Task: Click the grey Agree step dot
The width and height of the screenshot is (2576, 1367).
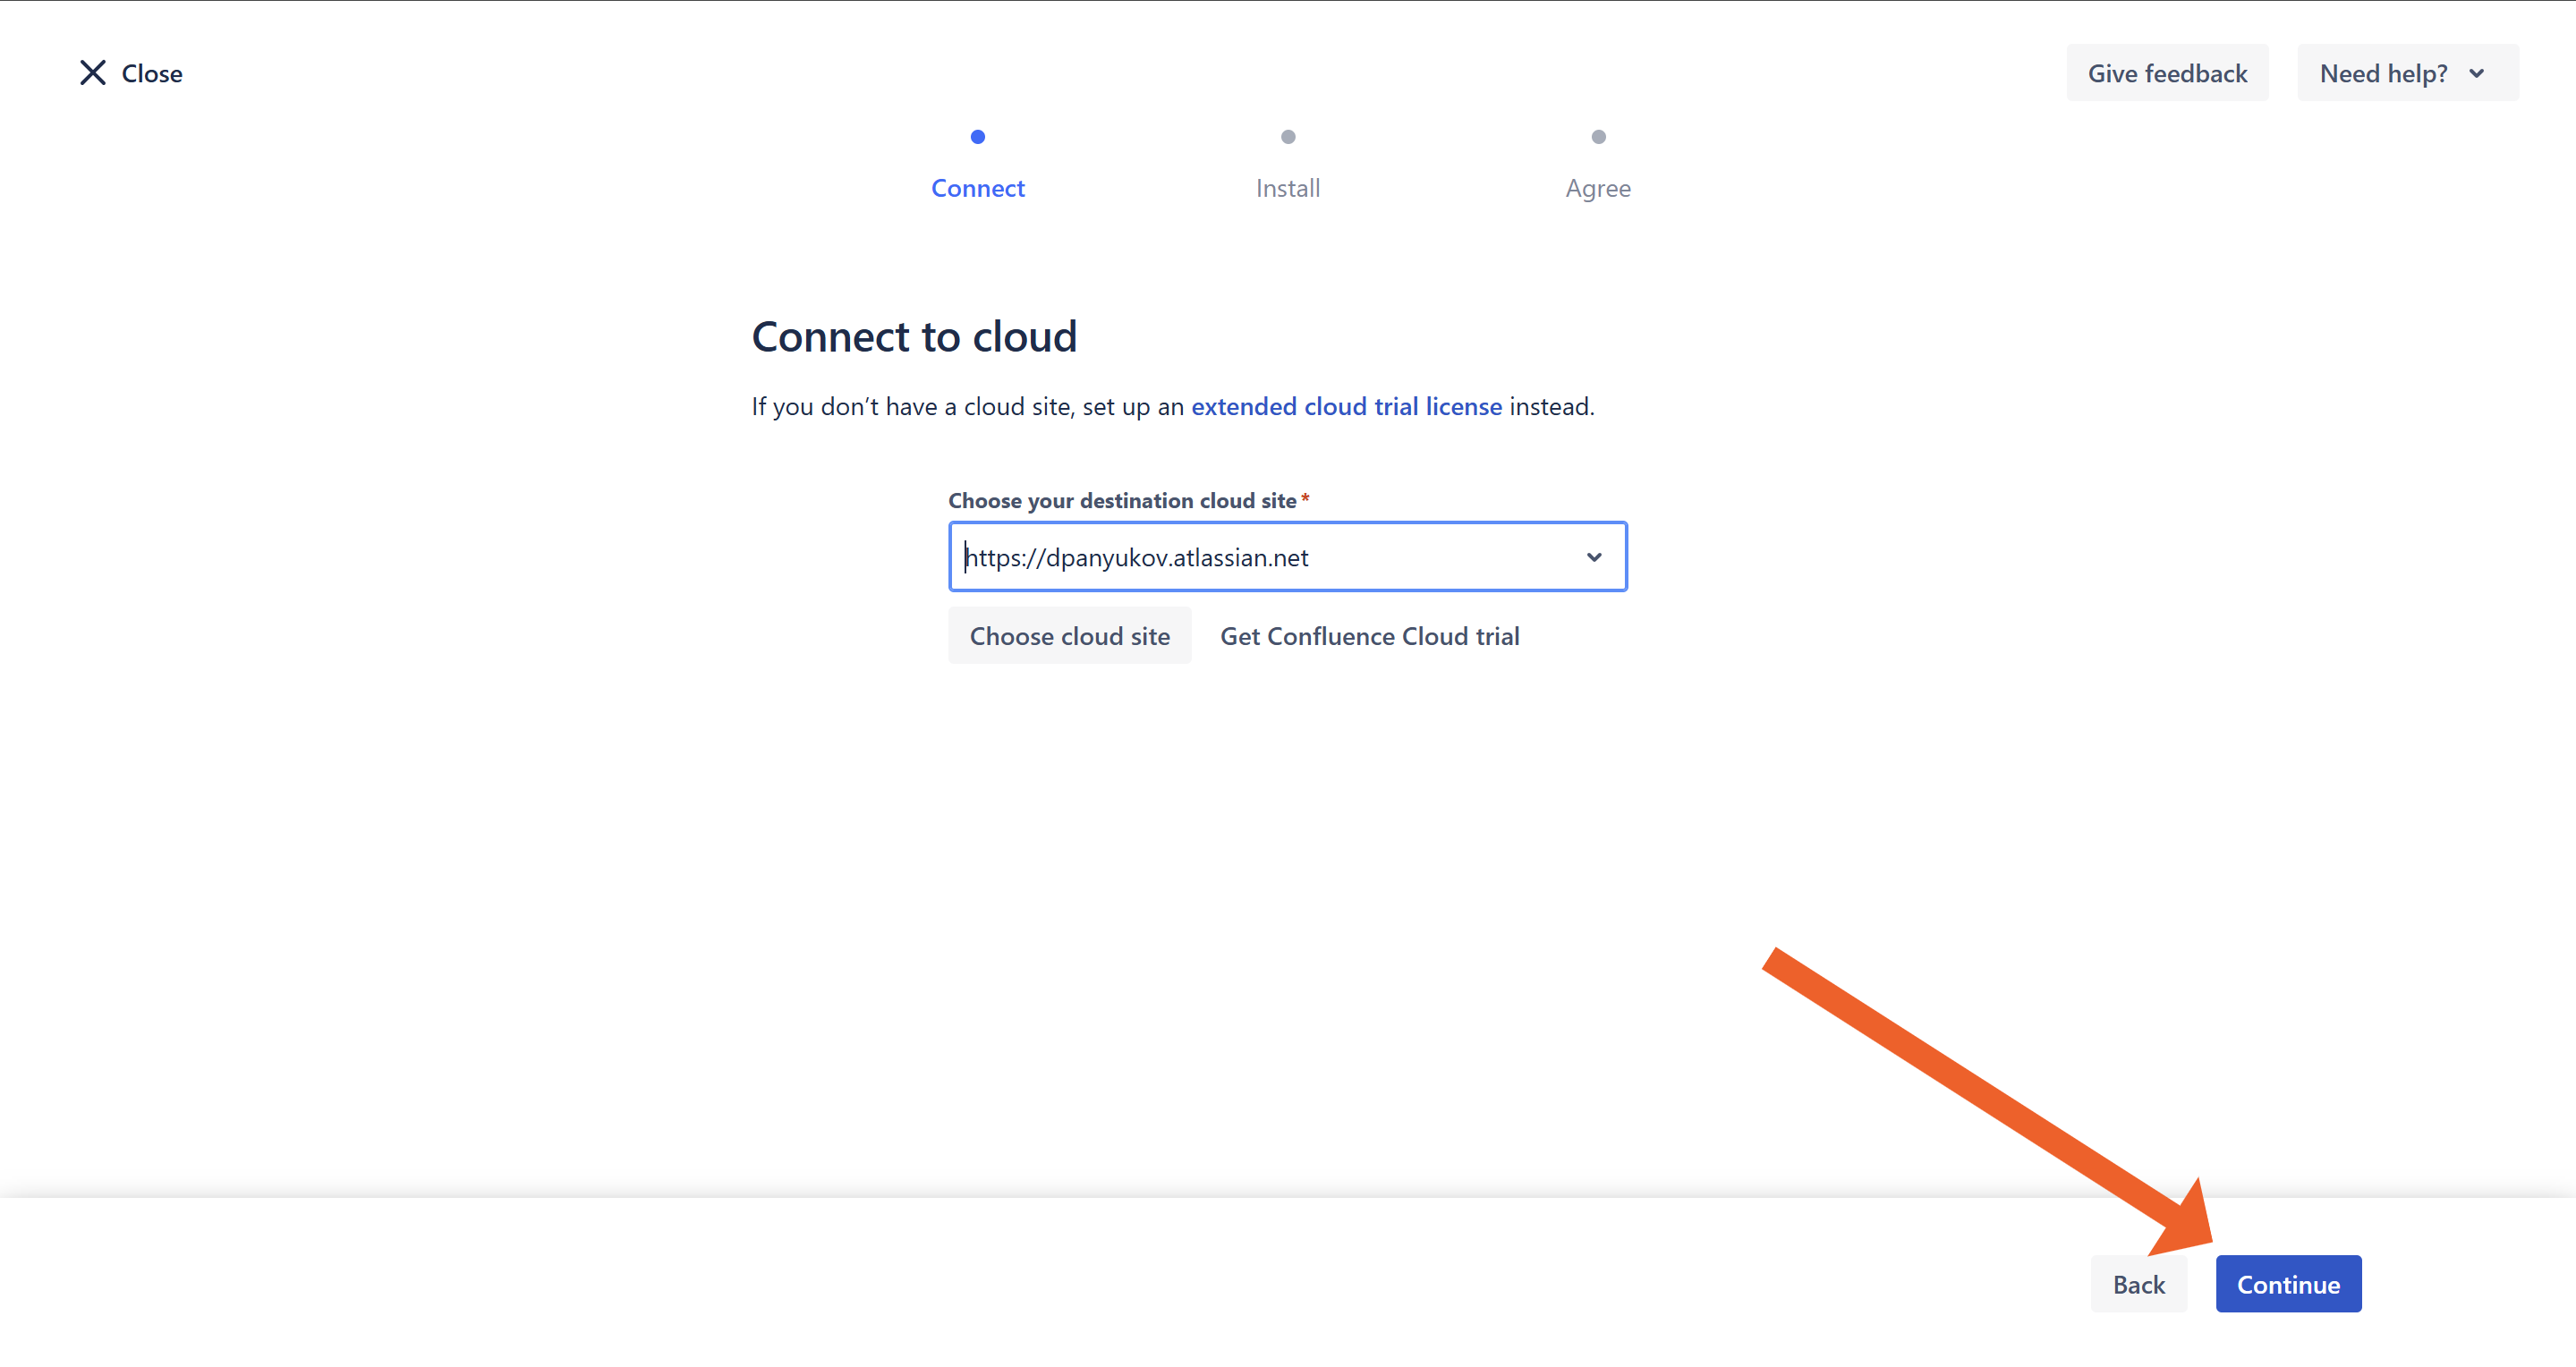Action: coord(1597,137)
